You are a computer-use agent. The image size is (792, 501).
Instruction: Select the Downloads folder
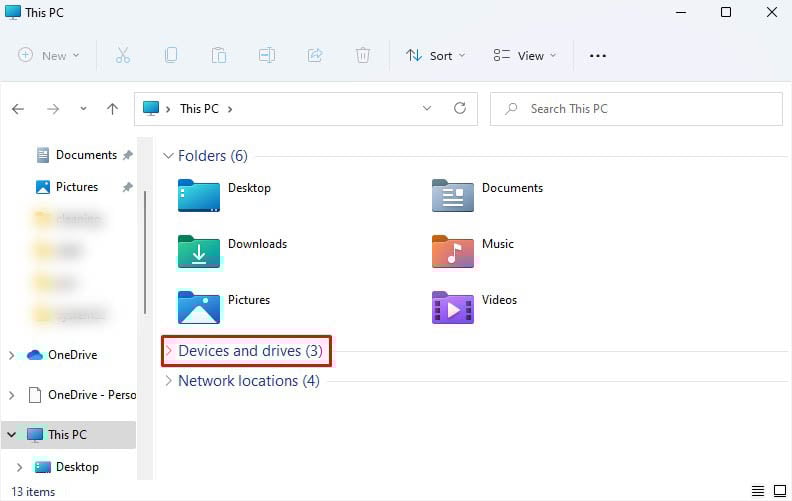point(232,252)
